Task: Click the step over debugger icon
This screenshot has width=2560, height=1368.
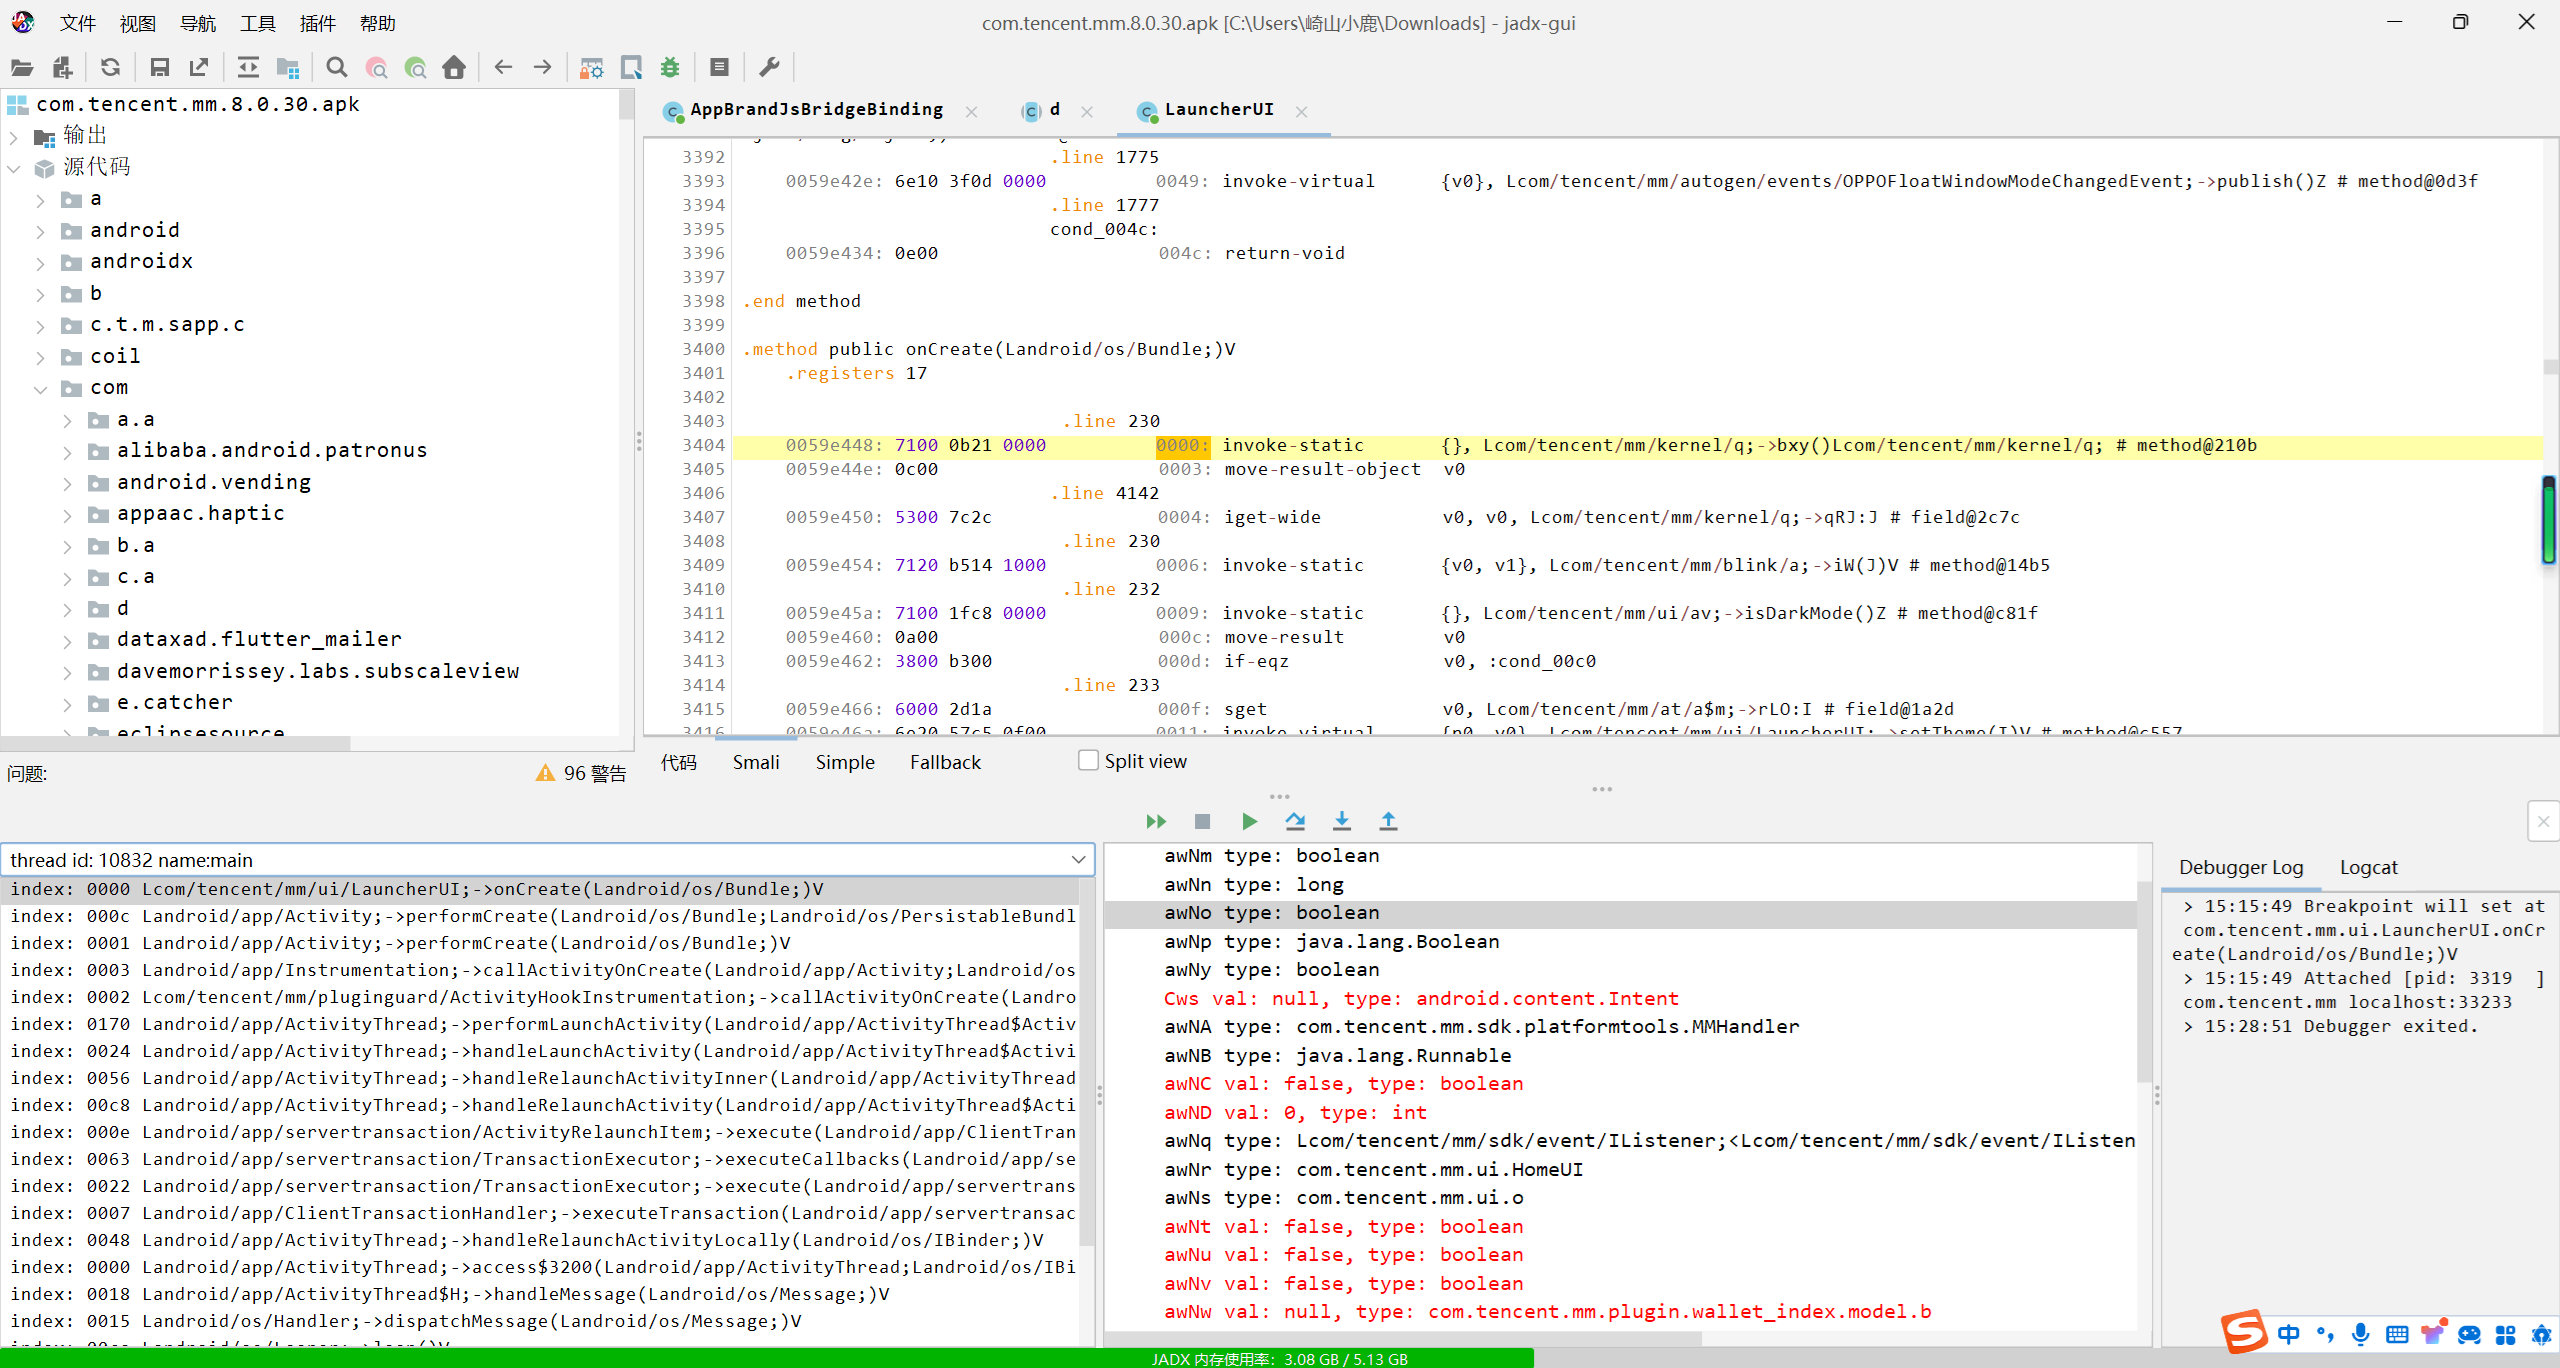Action: point(1295,821)
